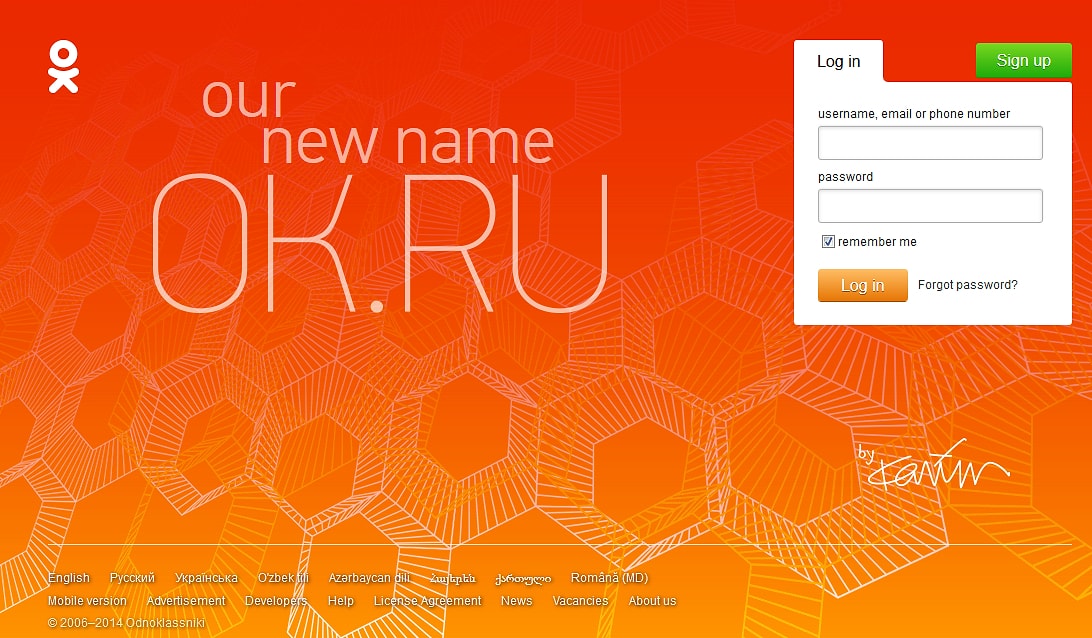This screenshot has height=638, width=1092.
Task: Switch language to English
Action: 69,578
